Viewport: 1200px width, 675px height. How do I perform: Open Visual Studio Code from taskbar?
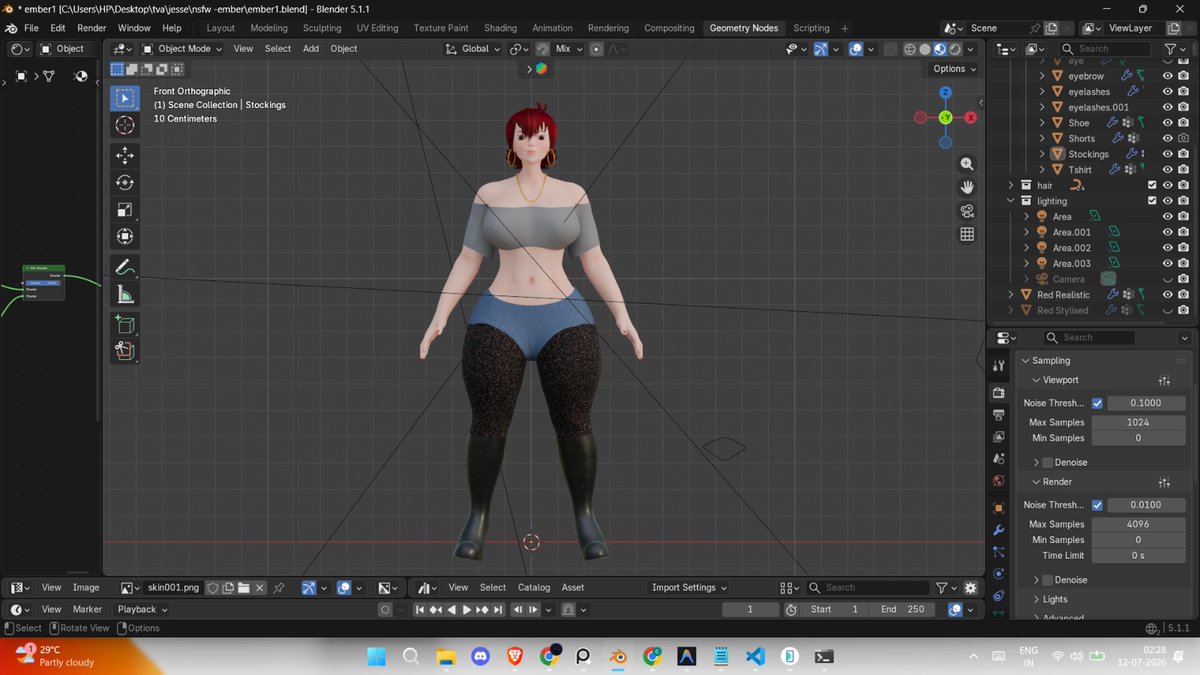coord(755,657)
